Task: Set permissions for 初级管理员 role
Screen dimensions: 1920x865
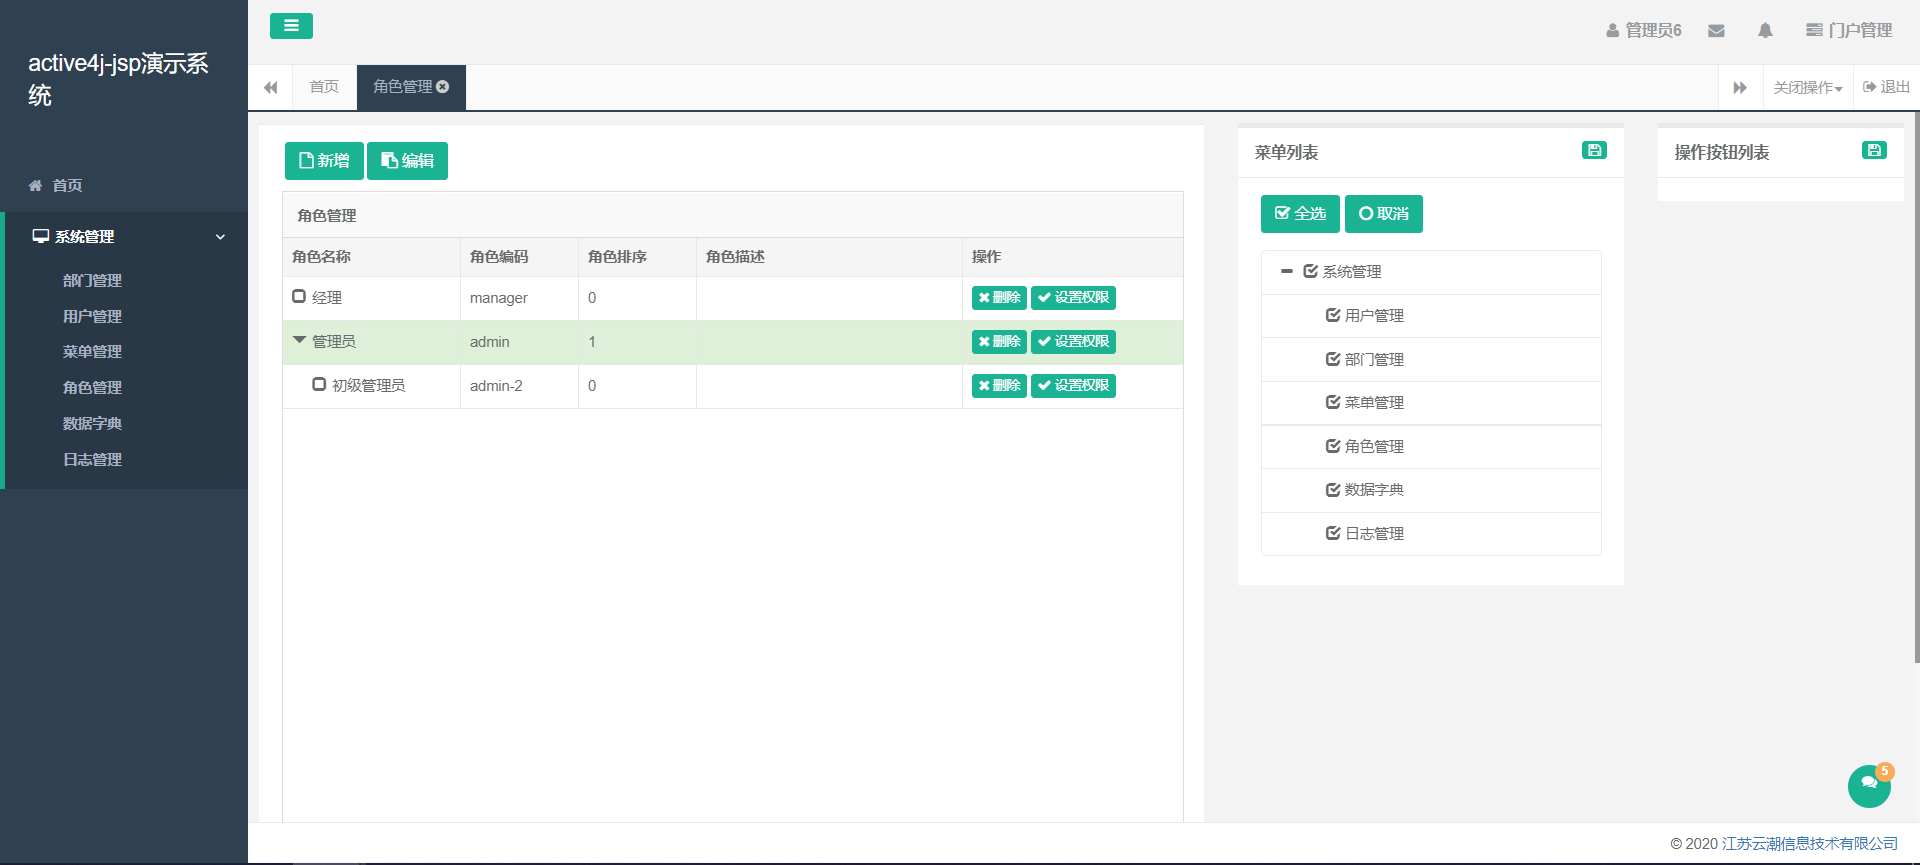Action: [1073, 386]
